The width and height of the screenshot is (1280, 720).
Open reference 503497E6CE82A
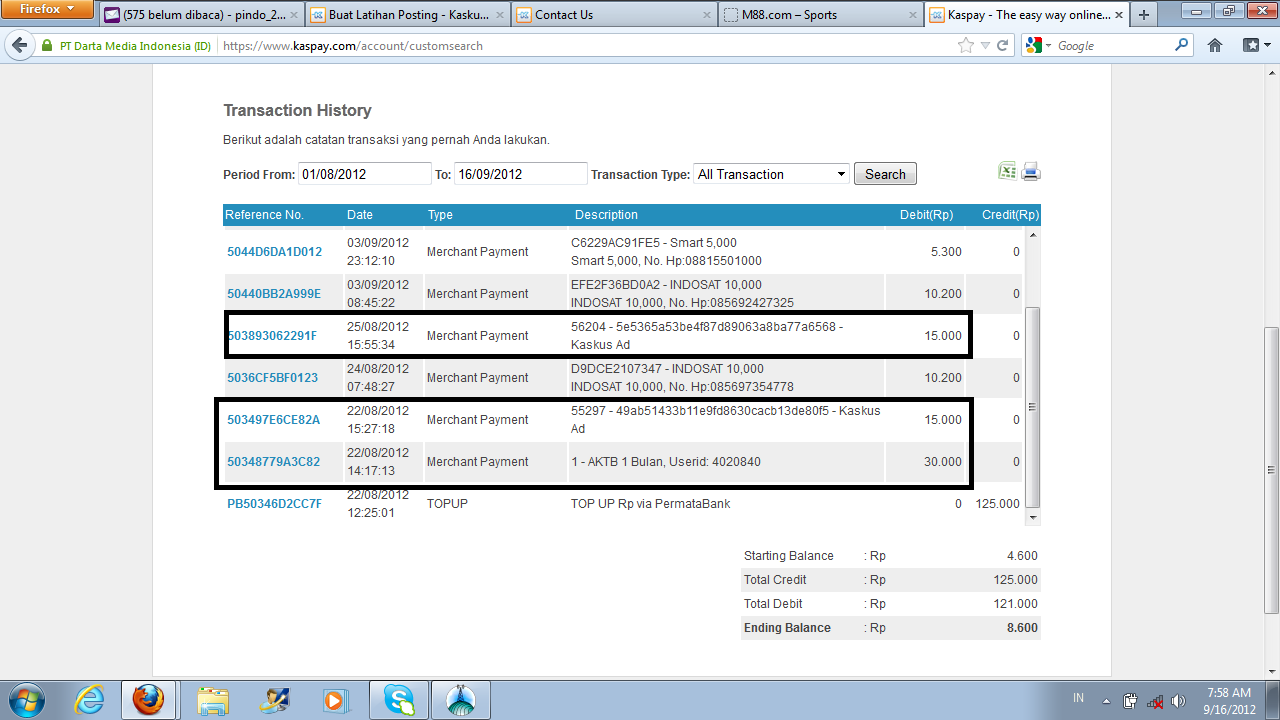pos(273,420)
